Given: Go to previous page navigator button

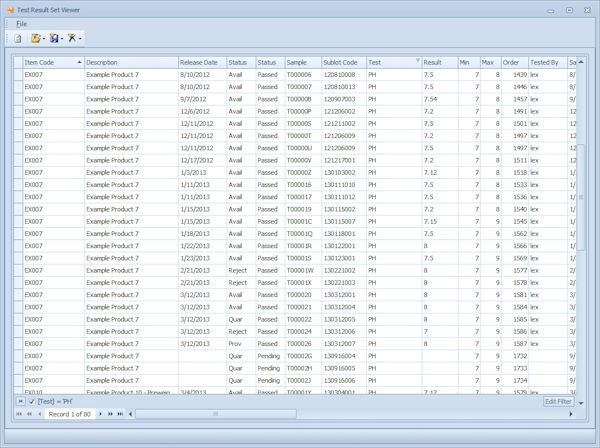Looking at the screenshot, I should (x=29, y=414).
